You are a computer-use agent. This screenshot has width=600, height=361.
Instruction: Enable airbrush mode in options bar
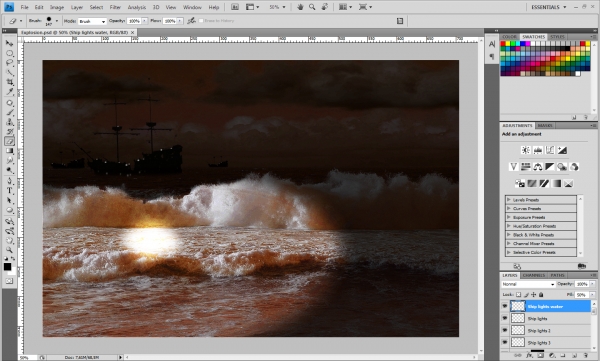pos(191,21)
